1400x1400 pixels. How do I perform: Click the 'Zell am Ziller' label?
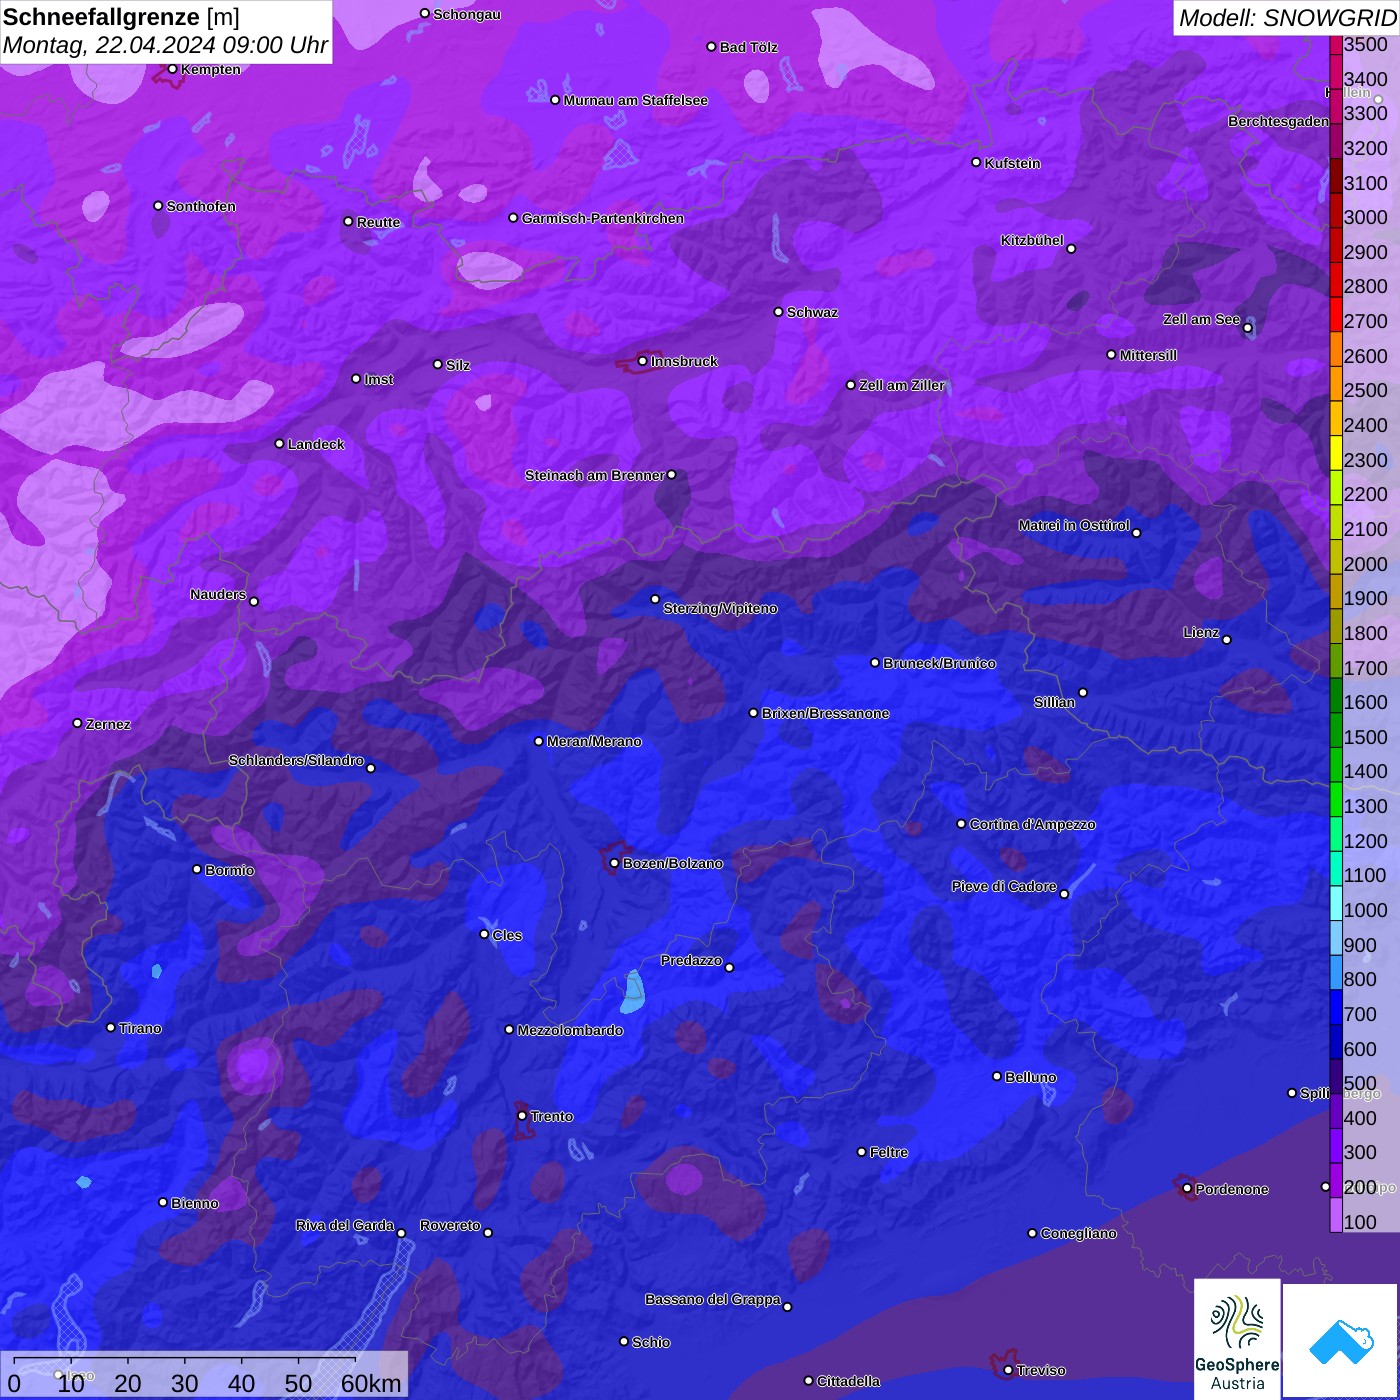[x=902, y=385]
